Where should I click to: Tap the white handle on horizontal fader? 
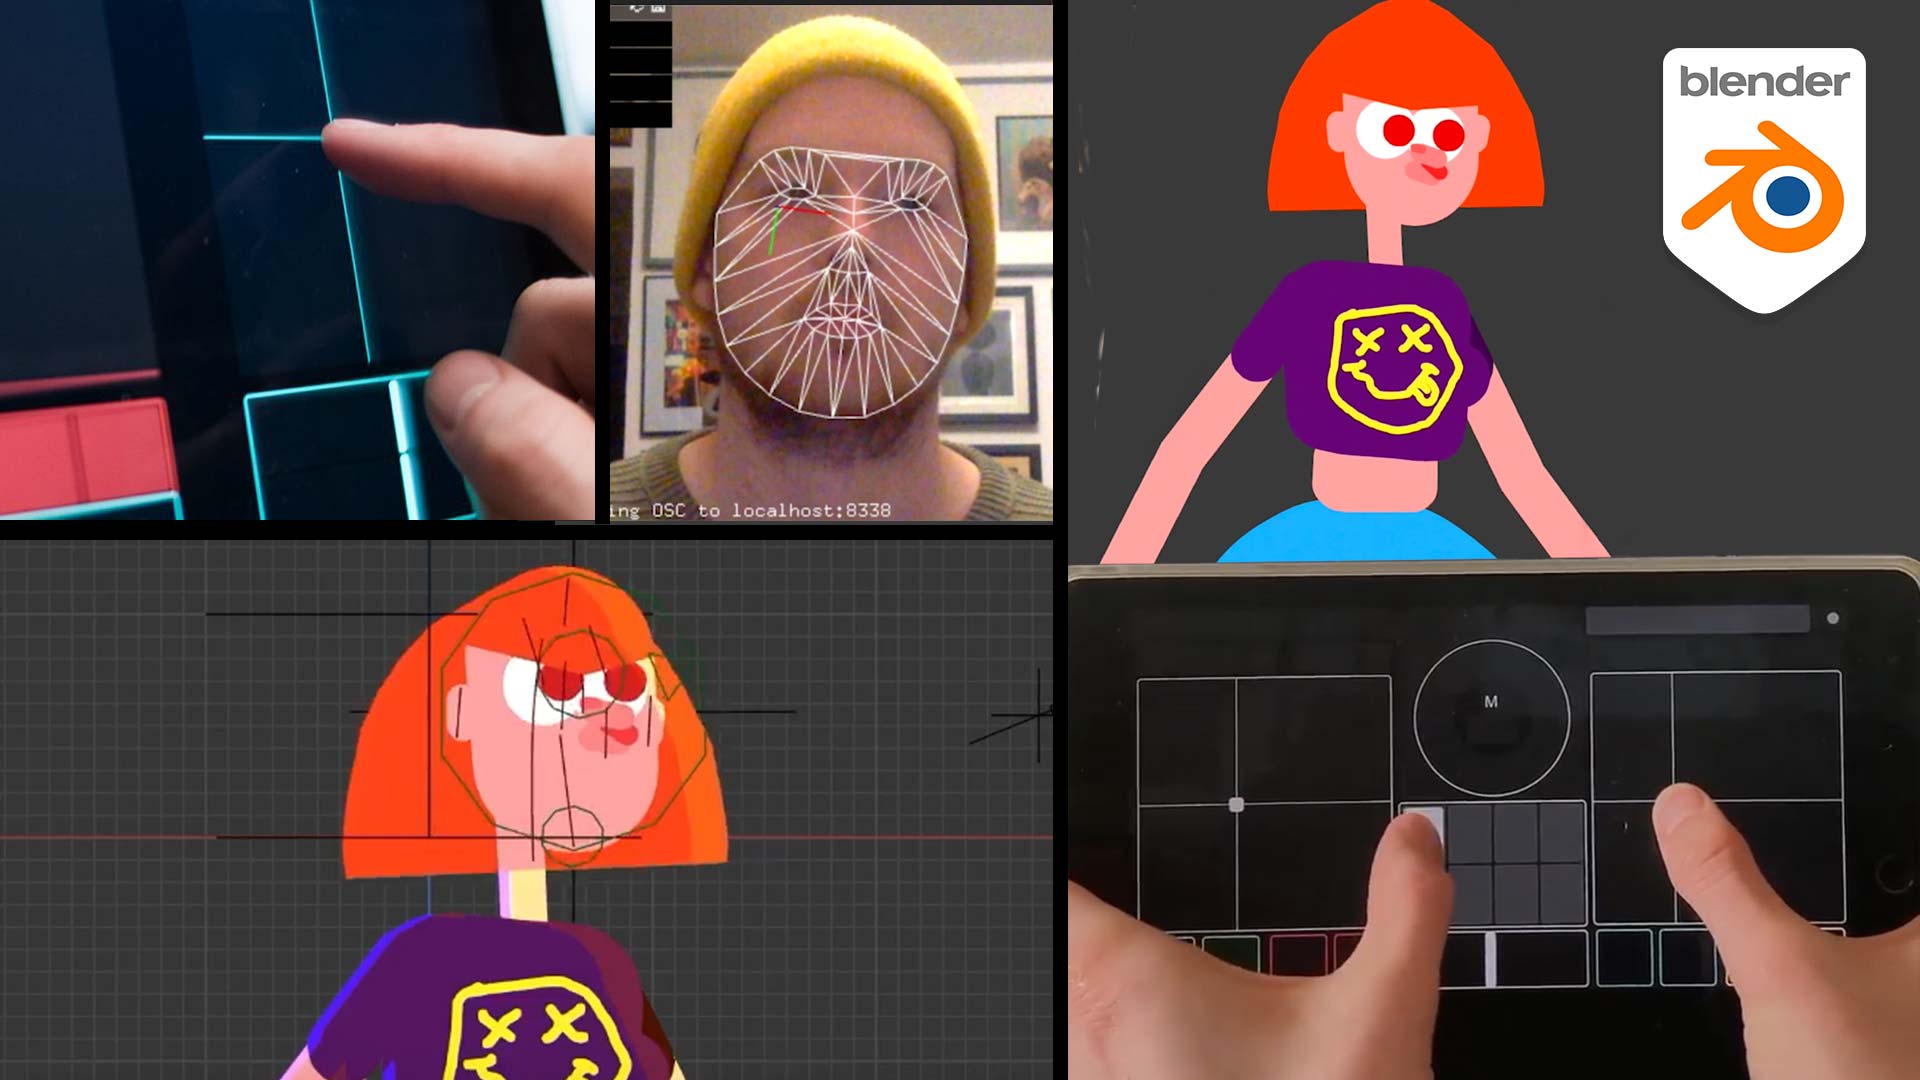[1490, 959]
